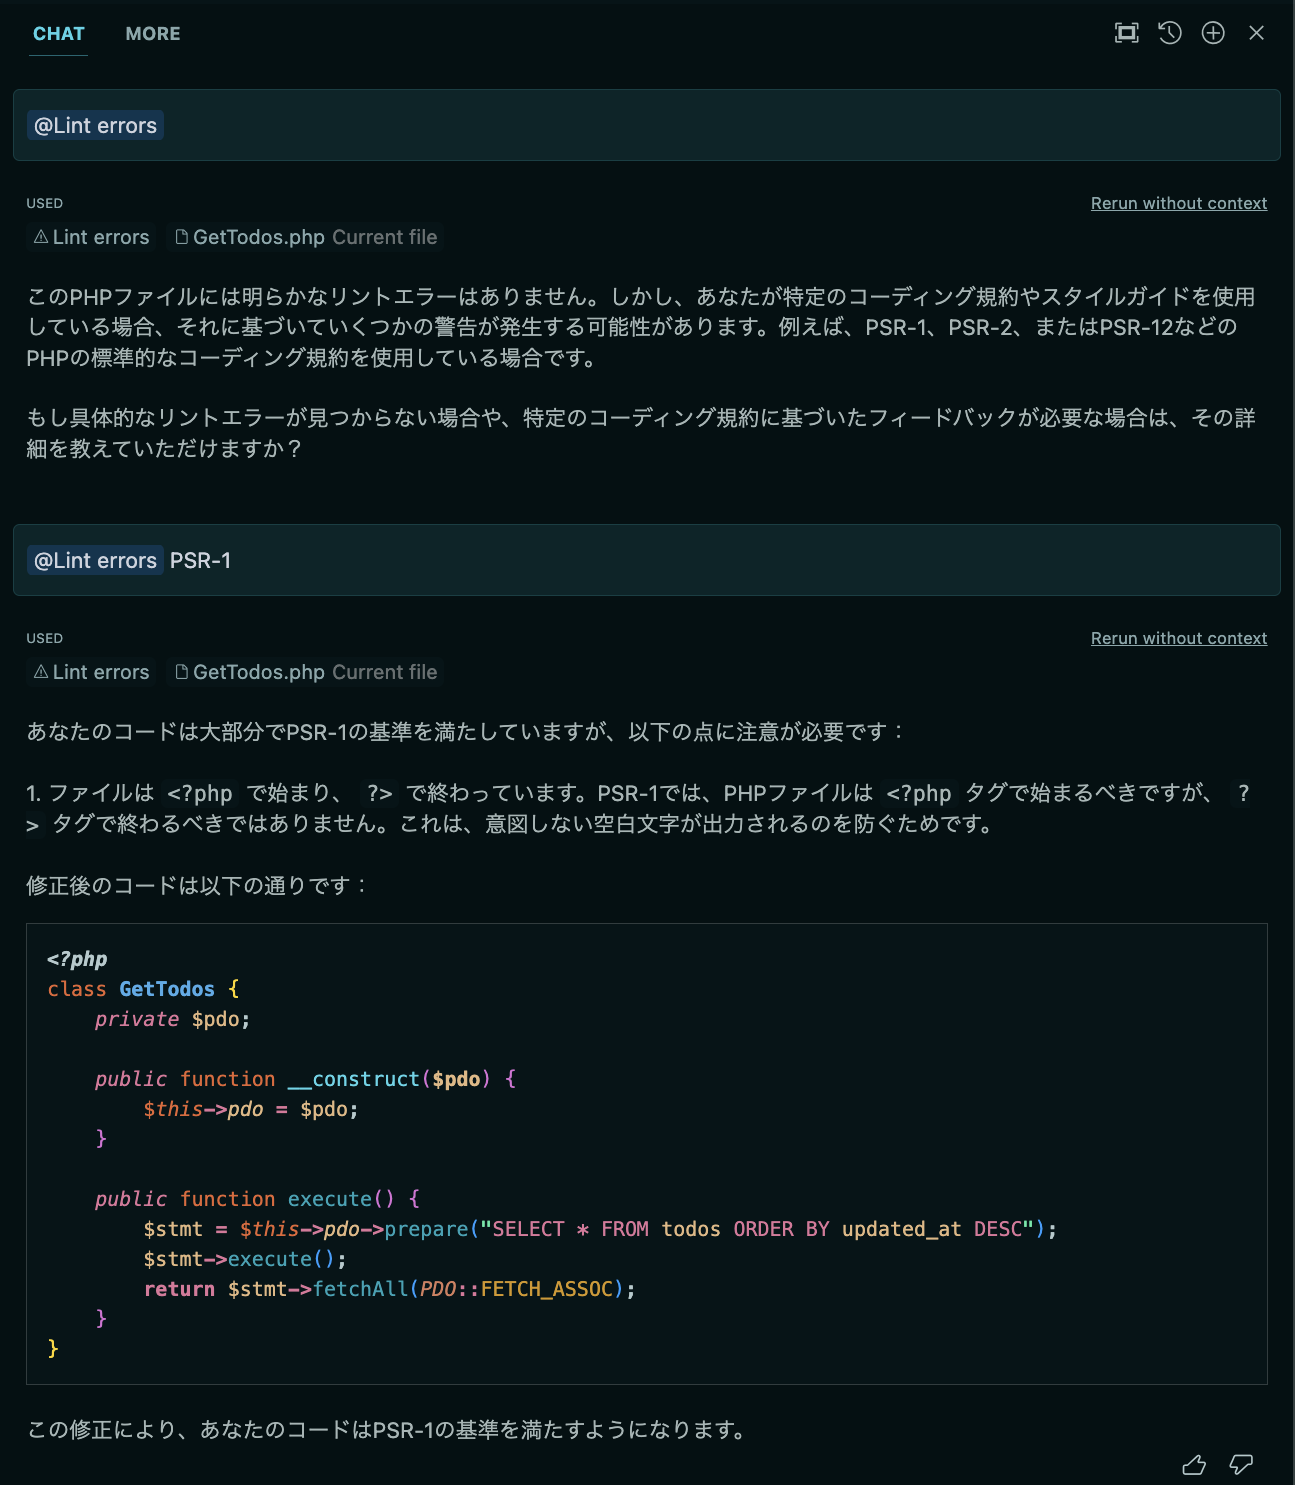Expand chat into full editor view
The image size is (1295, 1485).
[x=1125, y=32]
